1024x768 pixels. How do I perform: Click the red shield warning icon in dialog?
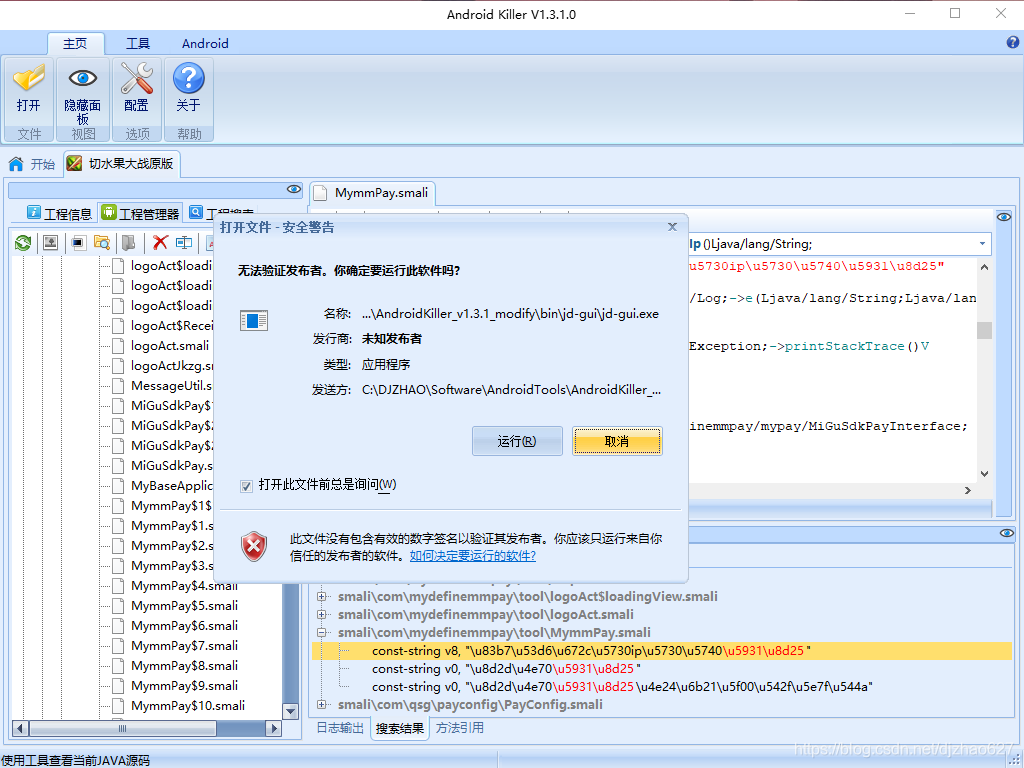coord(254,547)
